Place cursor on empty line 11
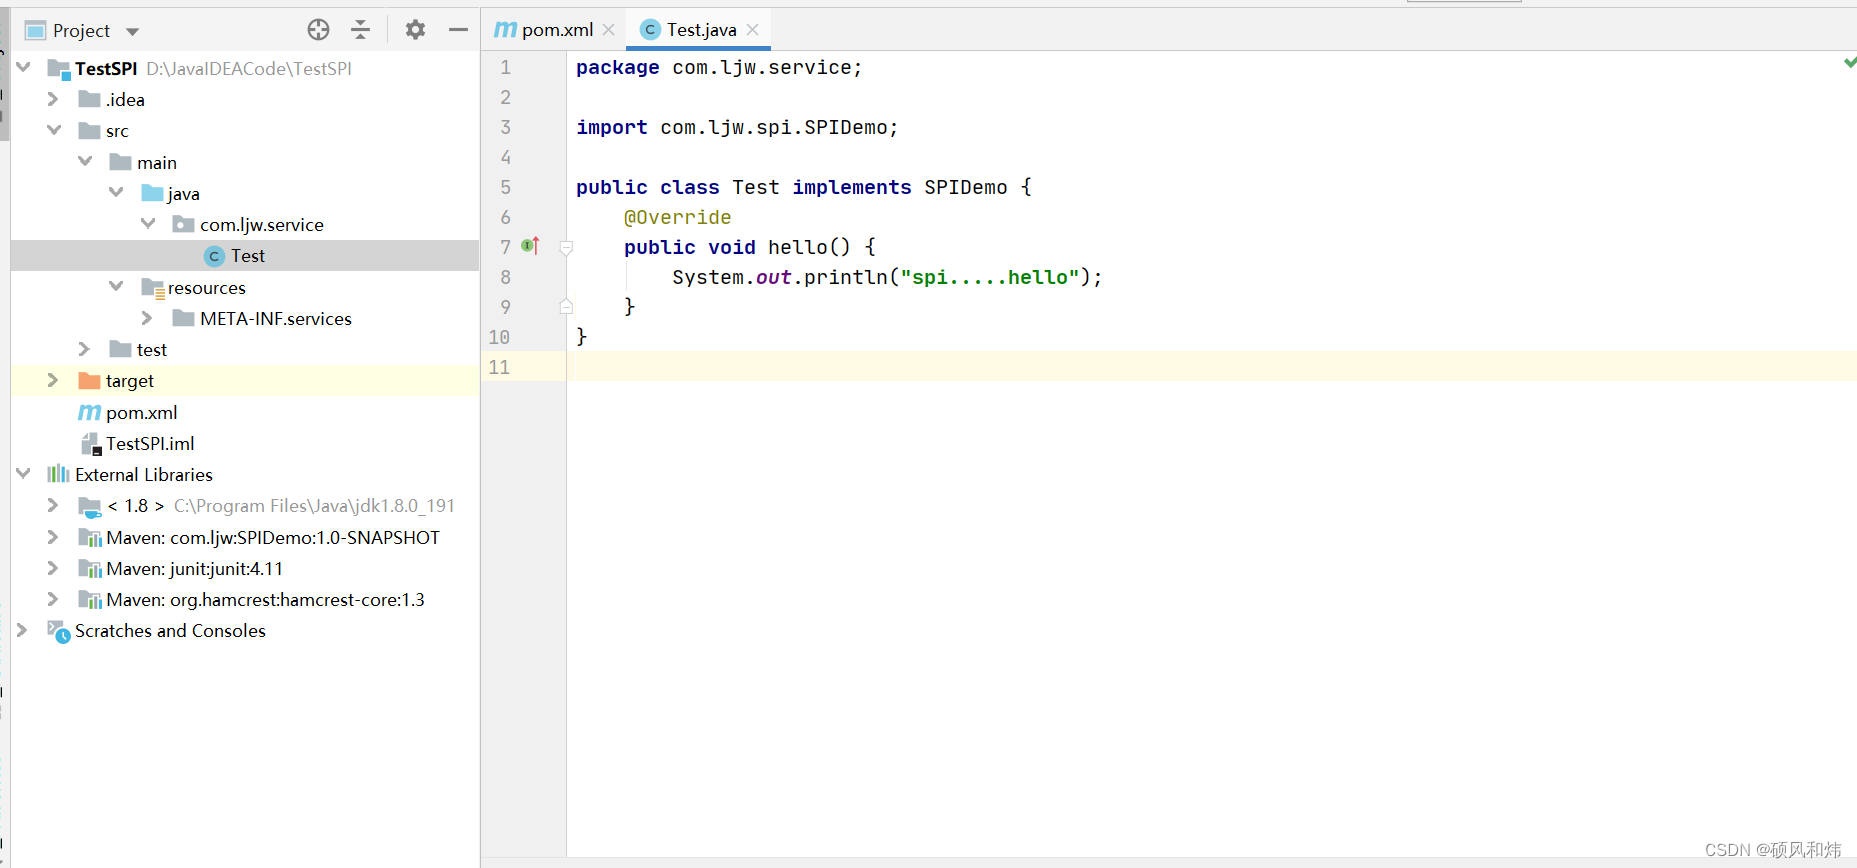Viewport: 1857px width, 868px height. click(1211, 367)
